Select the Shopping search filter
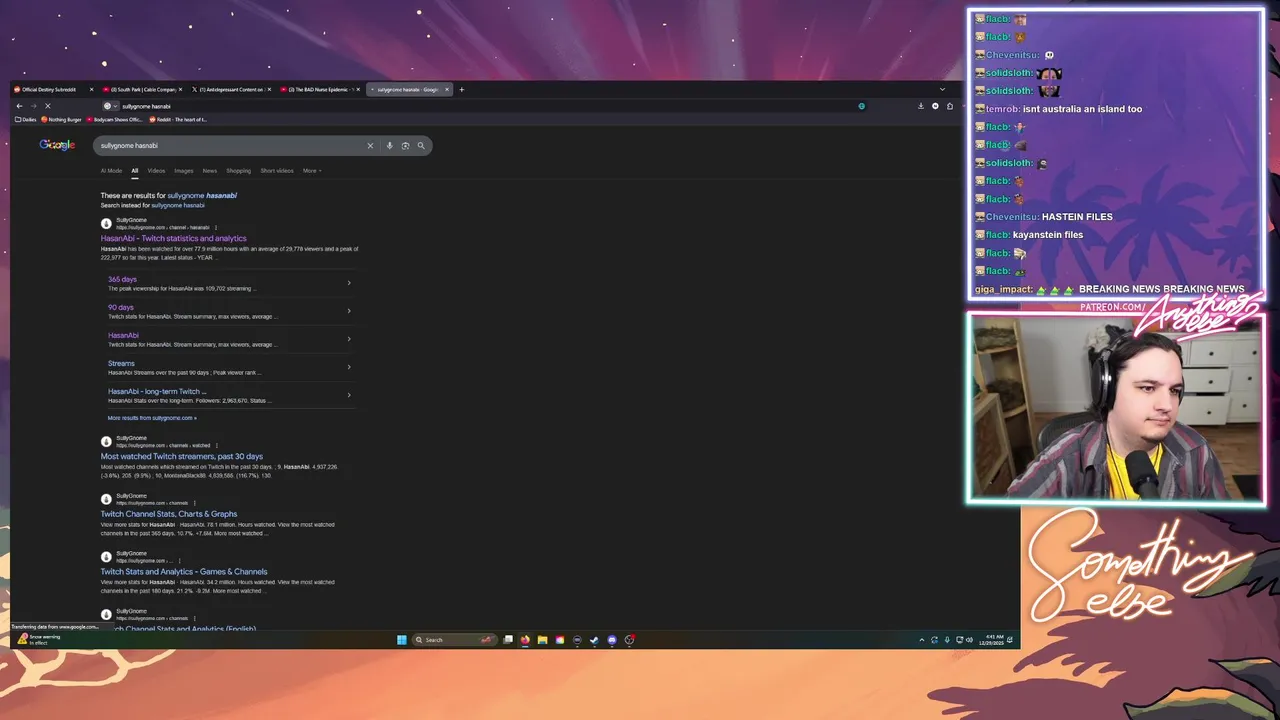Viewport: 1280px width, 720px height. tap(238, 171)
